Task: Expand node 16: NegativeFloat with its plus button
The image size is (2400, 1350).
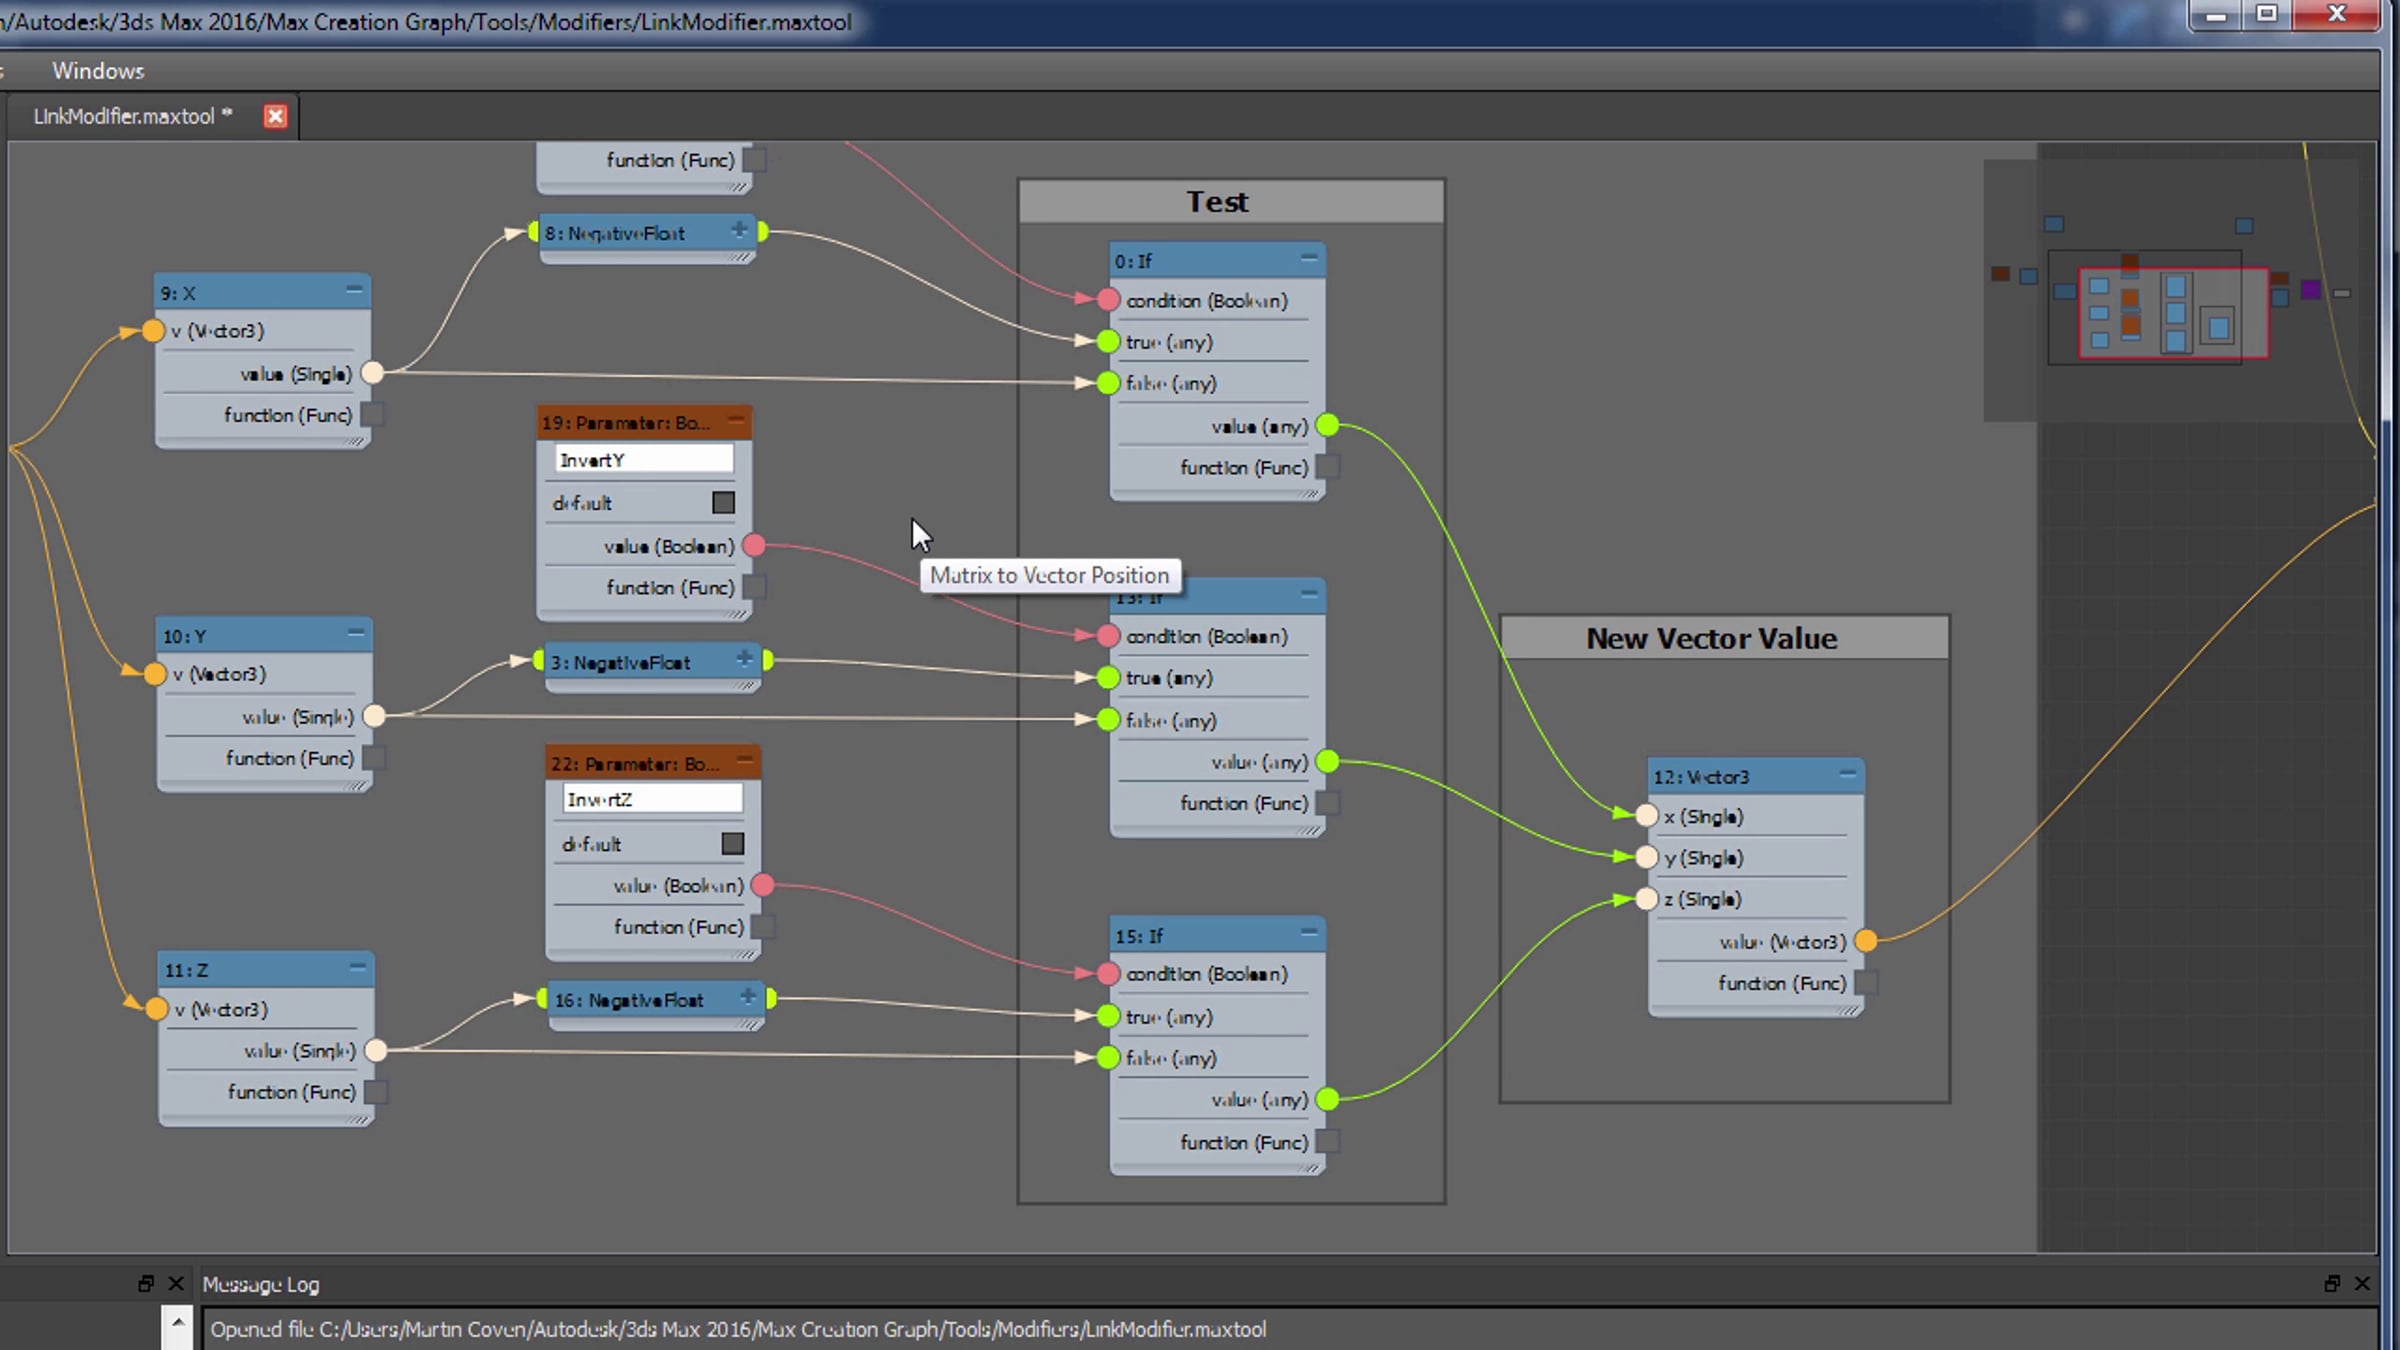Action: pyautogui.click(x=749, y=997)
